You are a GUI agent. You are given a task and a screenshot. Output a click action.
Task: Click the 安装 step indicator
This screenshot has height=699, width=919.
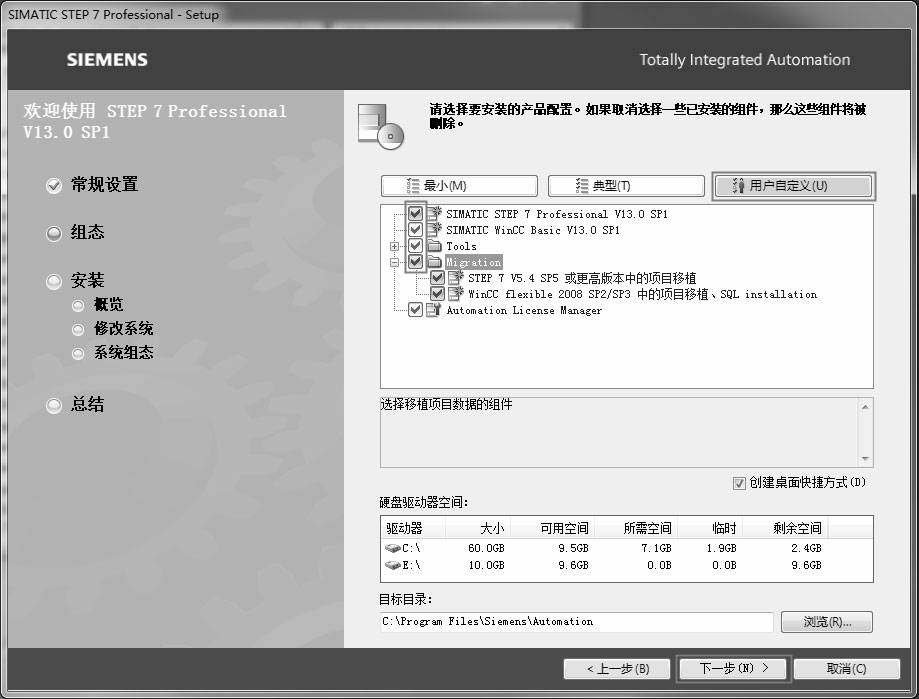pyautogui.click(x=54, y=282)
